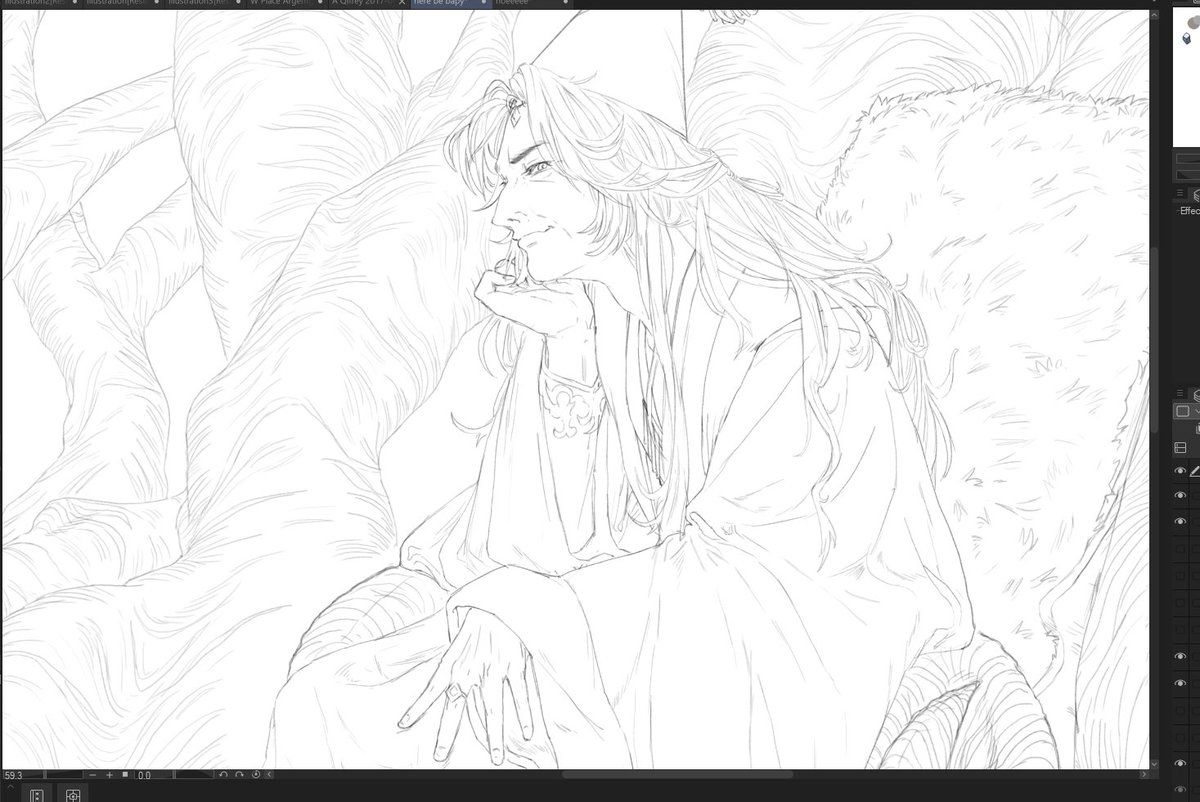Switch to the 'W Place Argen' canvas tab
This screenshot has height=802, width=1200.
pyautogui.click(x=286, y=4)
